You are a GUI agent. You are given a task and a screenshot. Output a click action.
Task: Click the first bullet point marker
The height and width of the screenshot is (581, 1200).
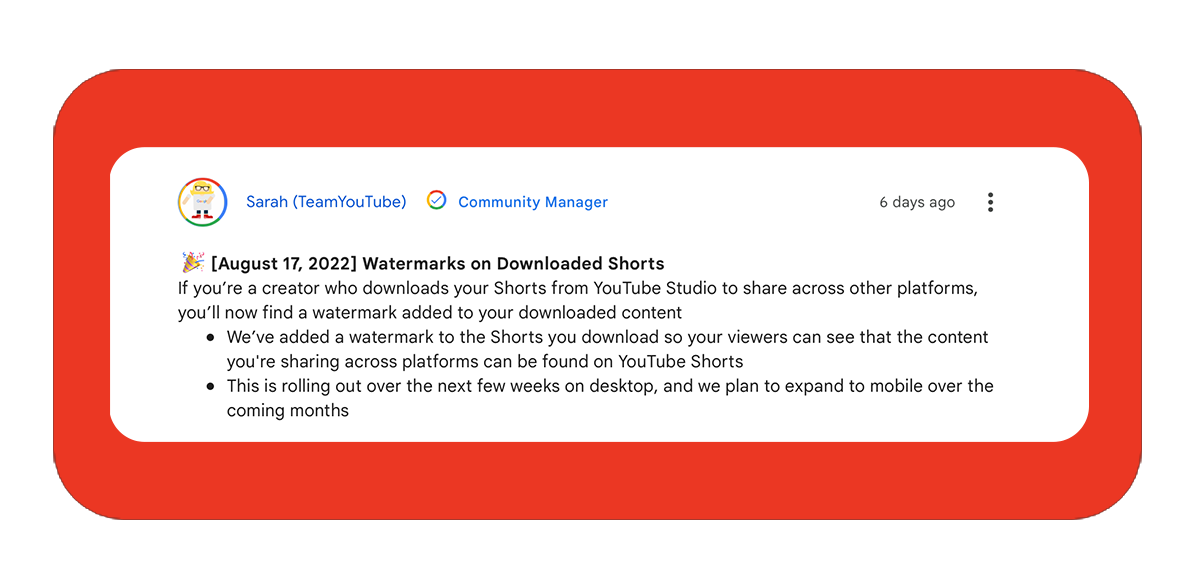pos(210,338)
